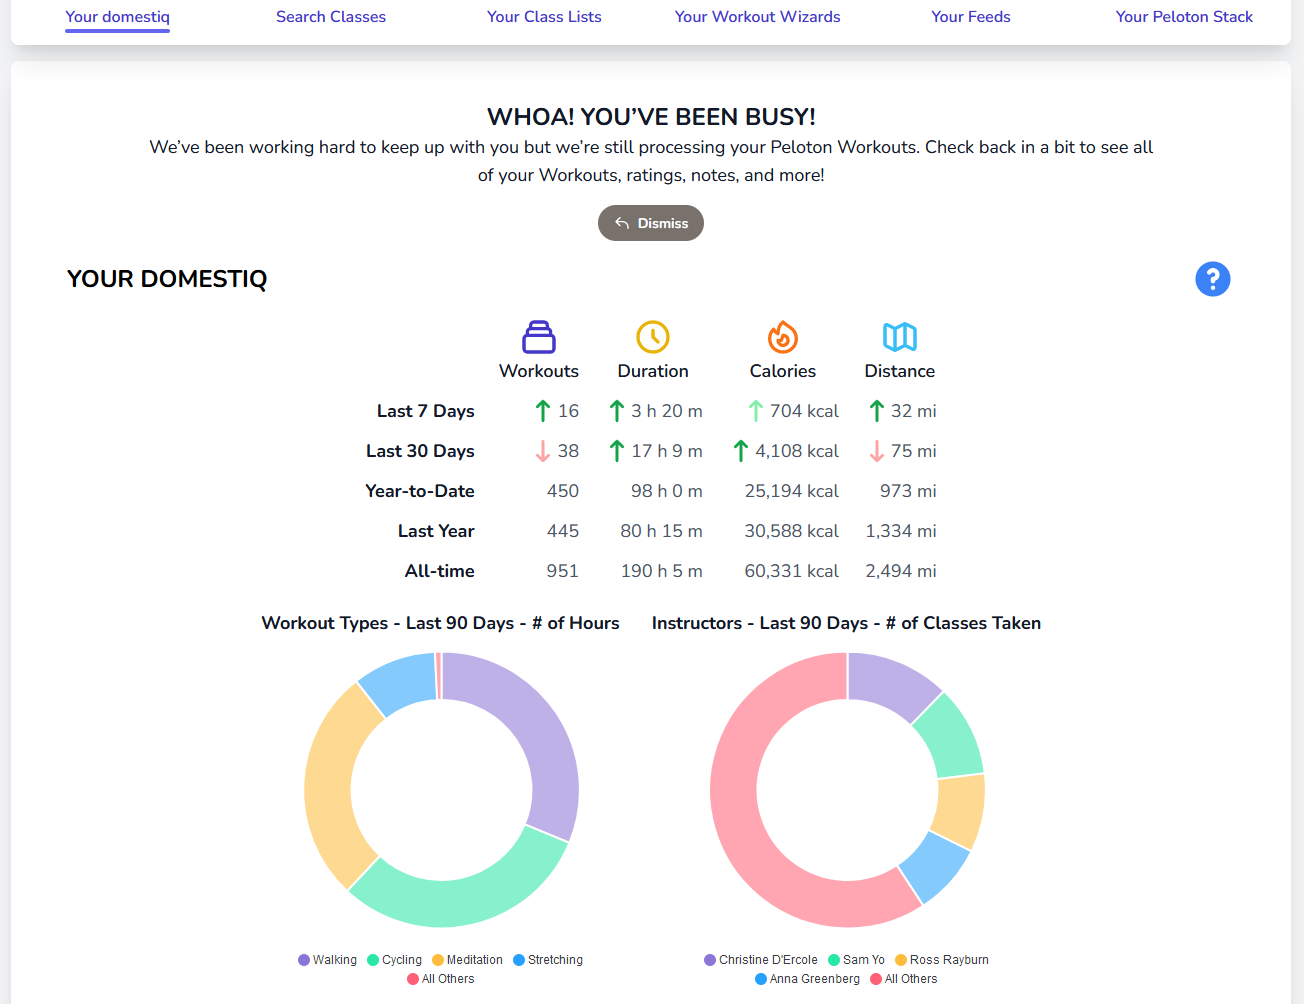Toggle Anna Greenberg legend item
Screen dimensions: 1304x1004
tap(807, 979)
